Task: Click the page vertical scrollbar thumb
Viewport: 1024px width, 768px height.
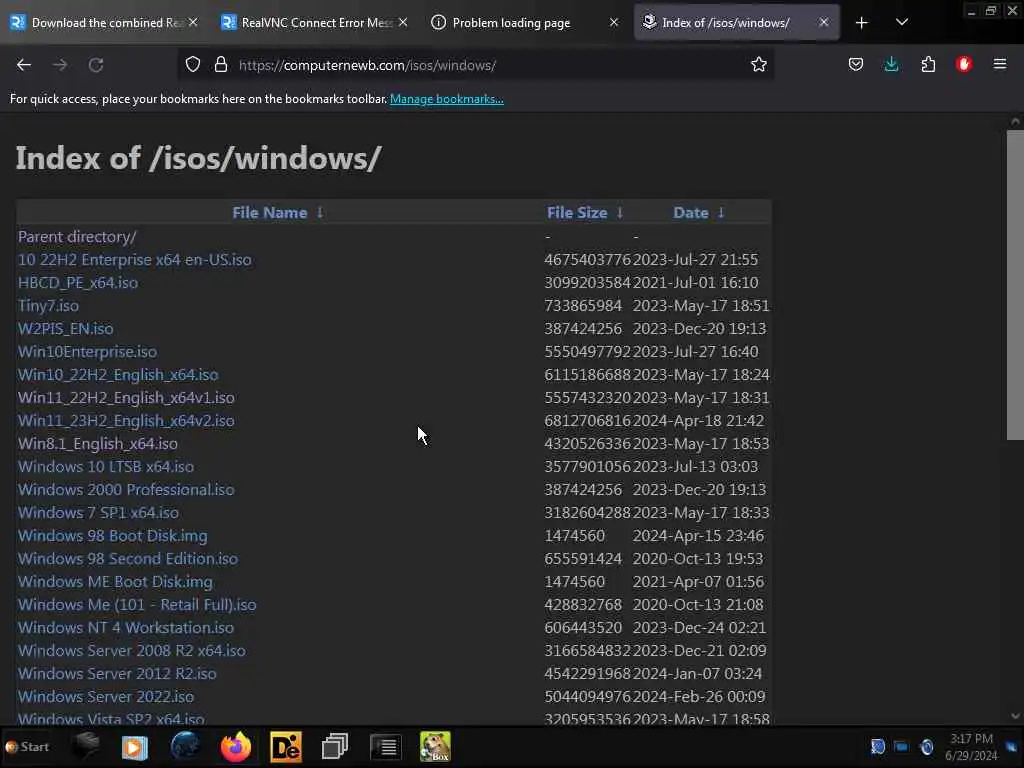Action: click(1015, 285)
